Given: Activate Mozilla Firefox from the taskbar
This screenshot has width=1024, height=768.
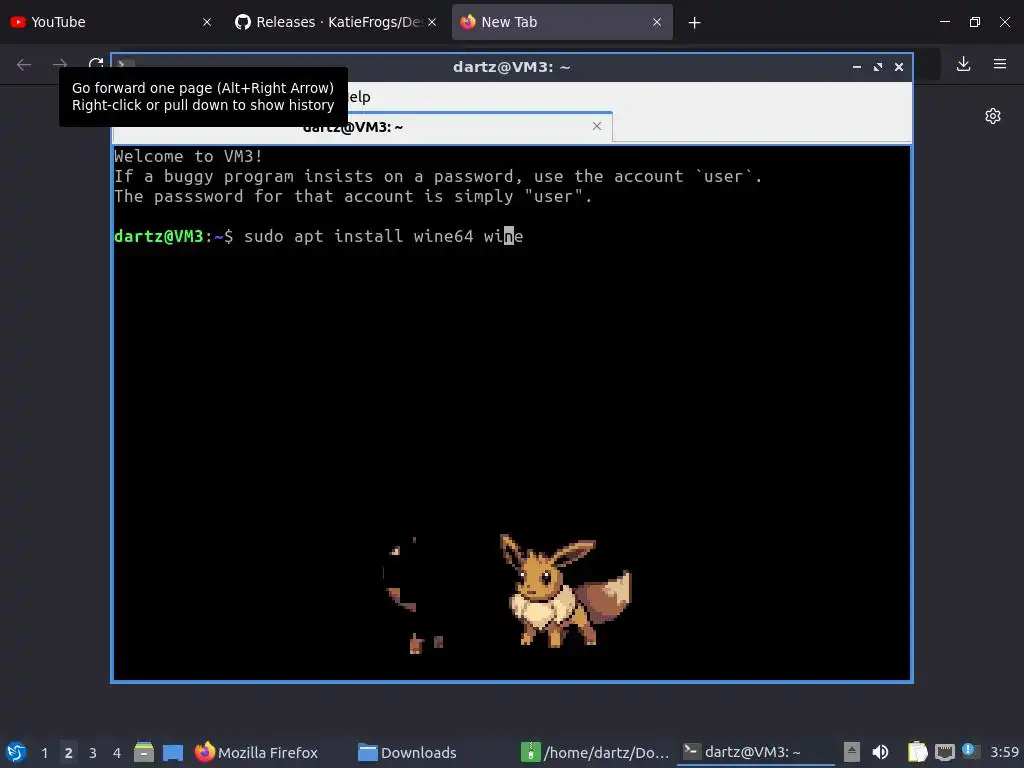Looking at the screenshot, I should pyautogui.click(x=257, y=752).
